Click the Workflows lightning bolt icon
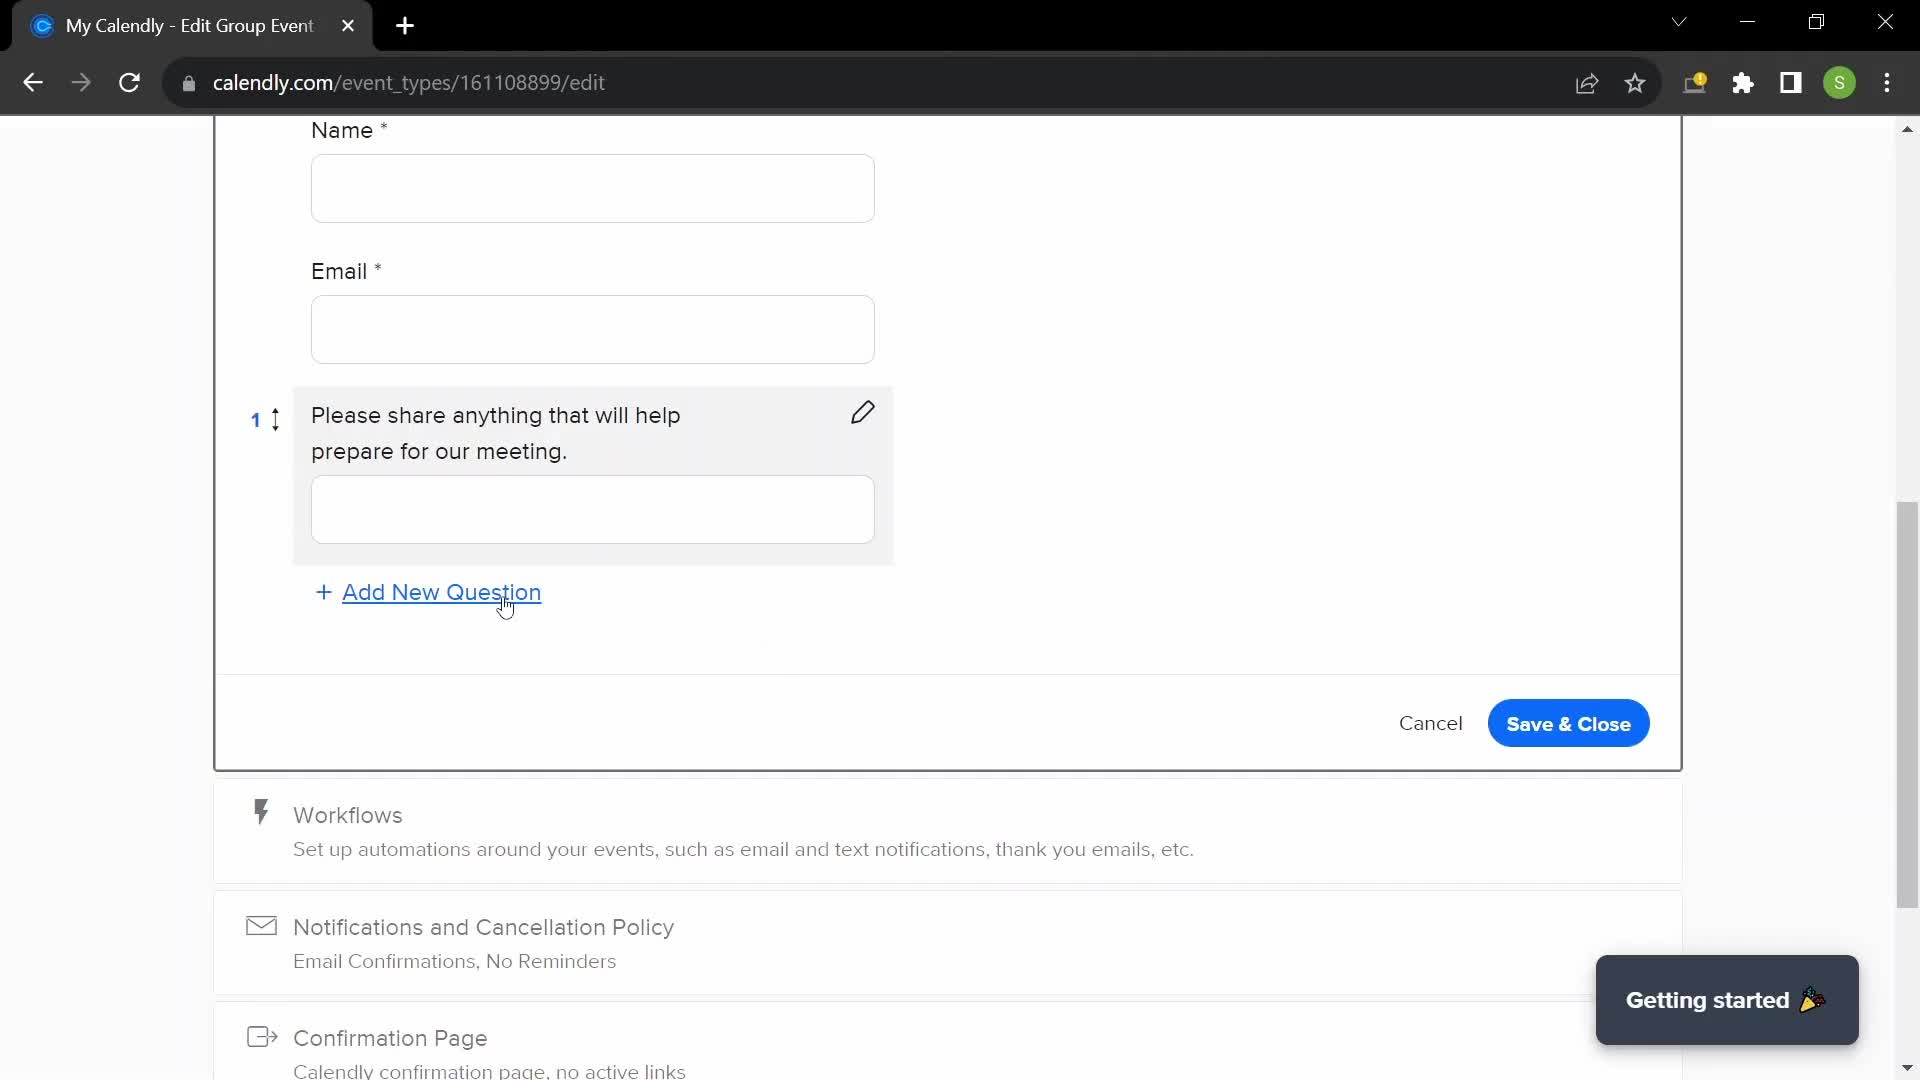This screenshot has width=1920, height=1080. [x=261, y=812]
